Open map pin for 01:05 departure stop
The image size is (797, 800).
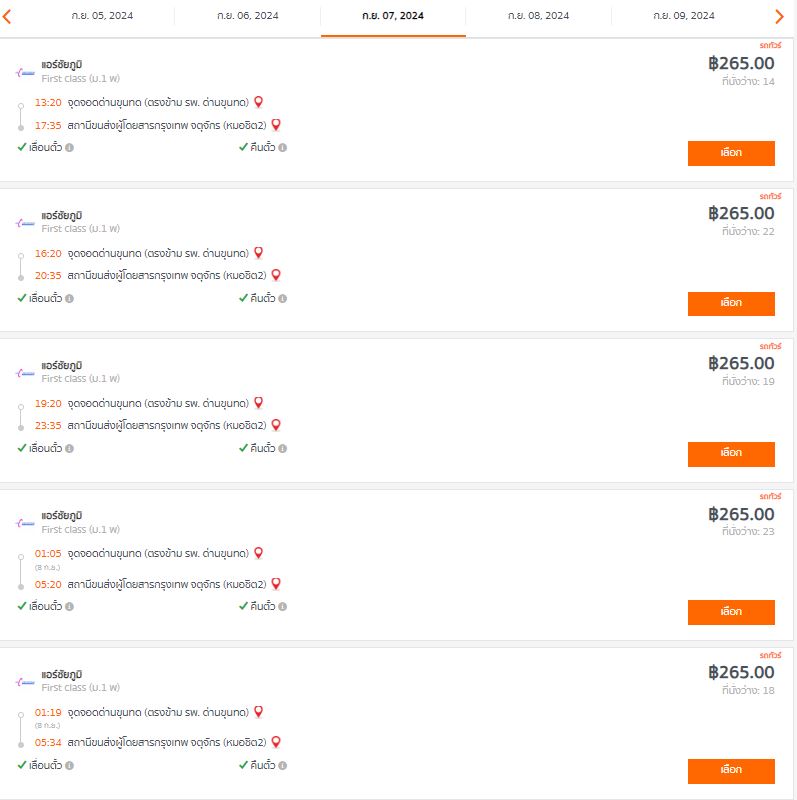click(259, 553)
